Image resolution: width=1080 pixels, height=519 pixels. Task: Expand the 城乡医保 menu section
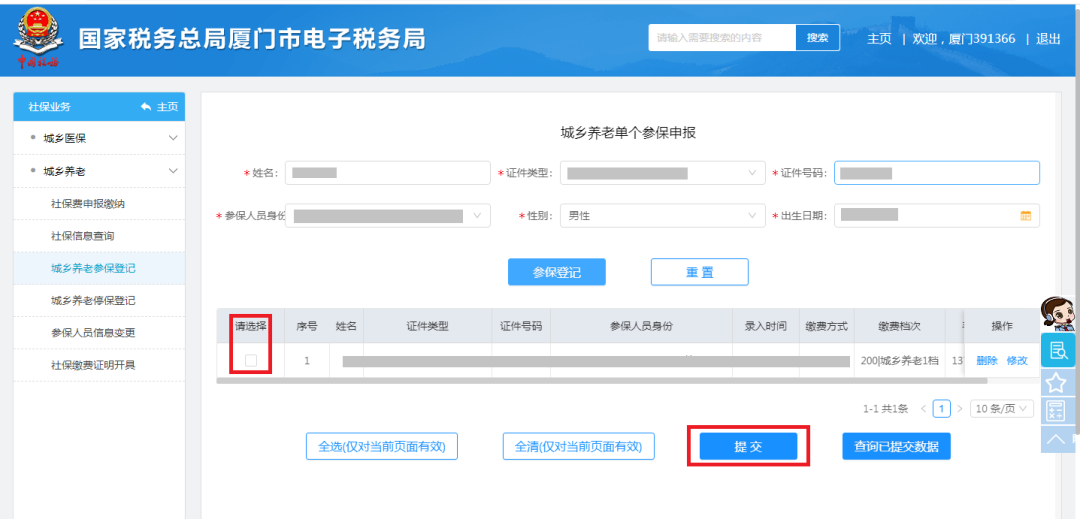tap(99, 138)
